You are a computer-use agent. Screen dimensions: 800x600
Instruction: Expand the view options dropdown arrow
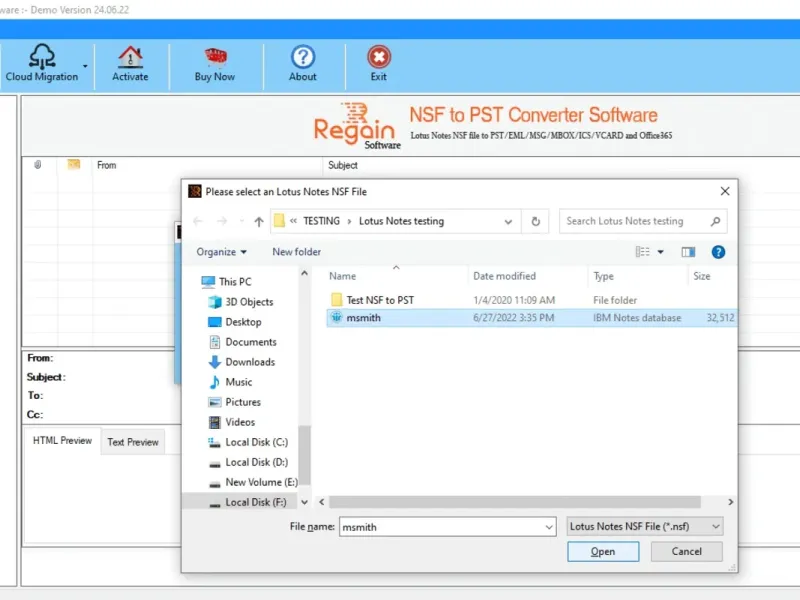661,252
